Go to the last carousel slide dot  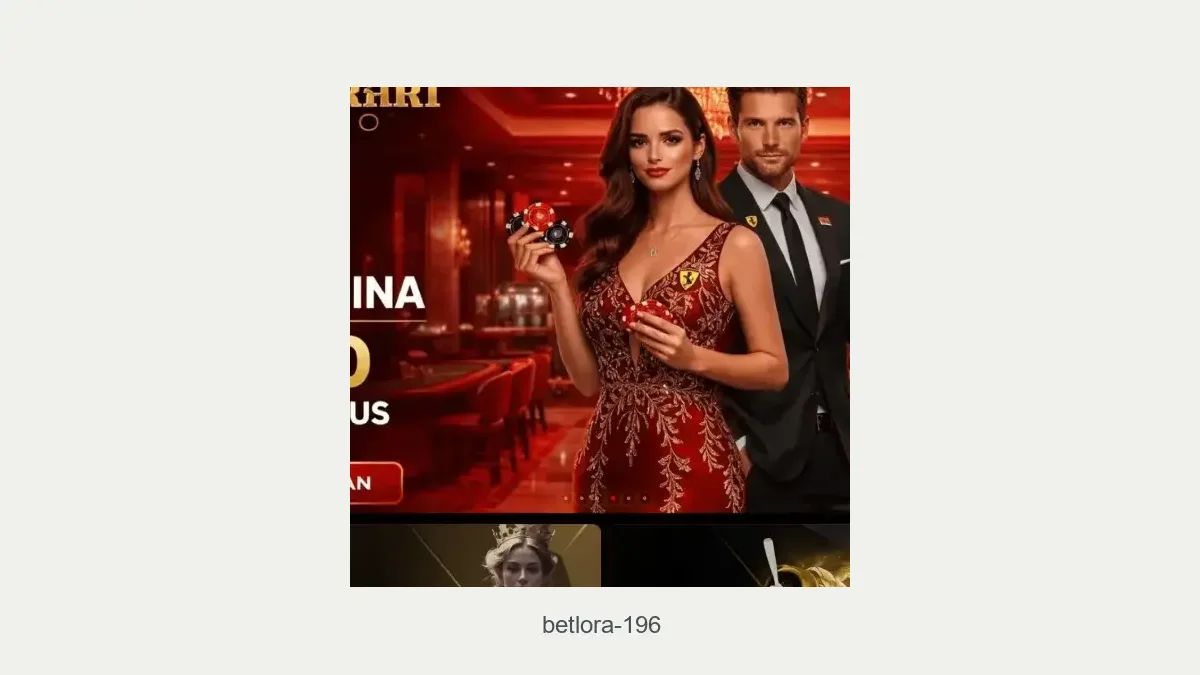(644, 498)
